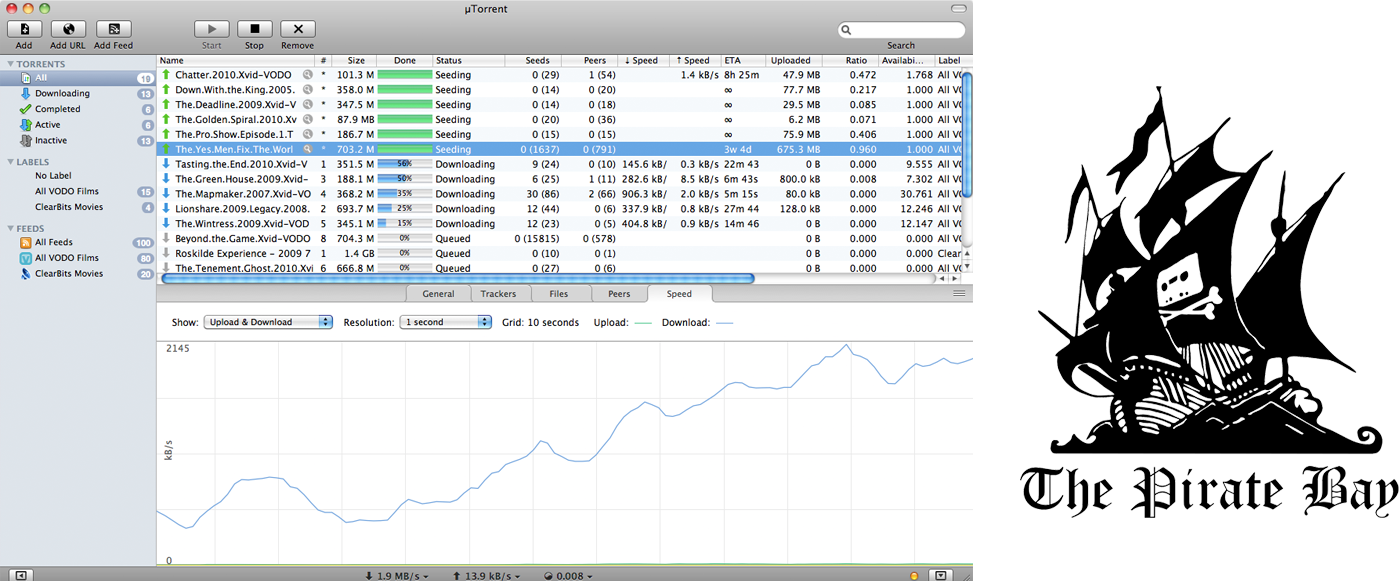Screen dimensions: 1399x581
Task: Click the Add Feed RSS icon
Action: (x=114, y=30)
